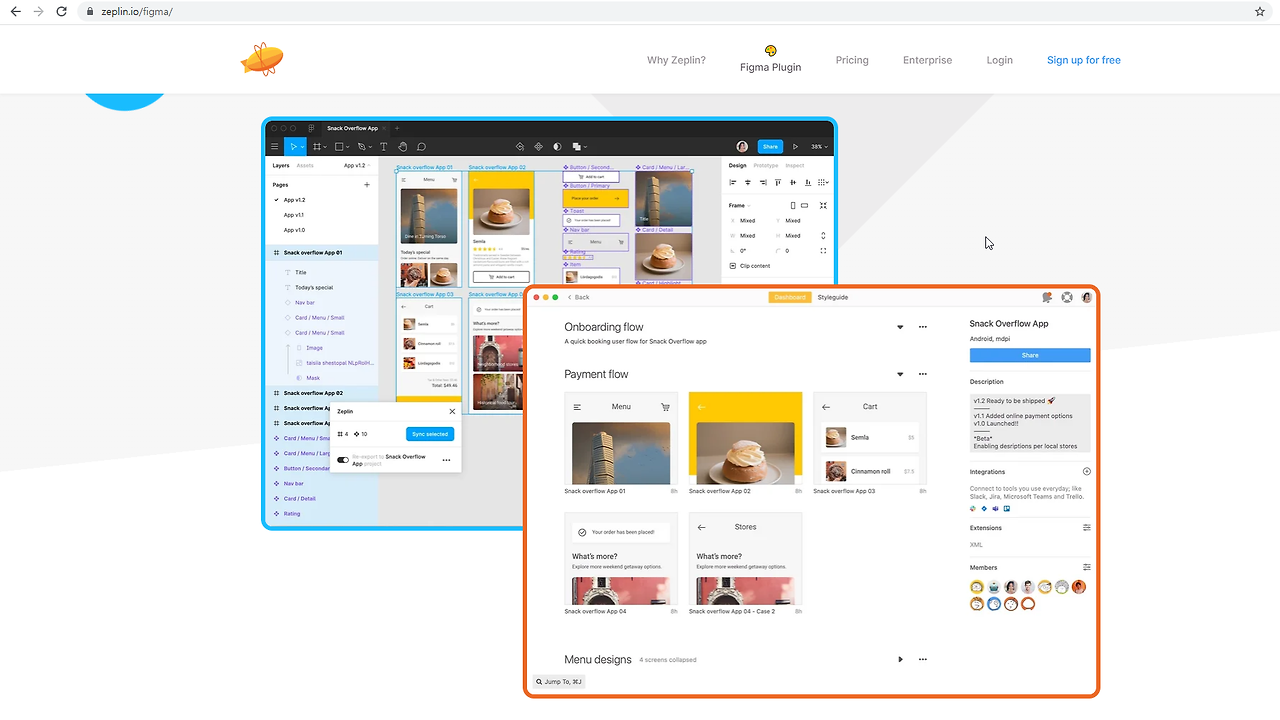Add a new Figma tab with plus

(397, 128)
